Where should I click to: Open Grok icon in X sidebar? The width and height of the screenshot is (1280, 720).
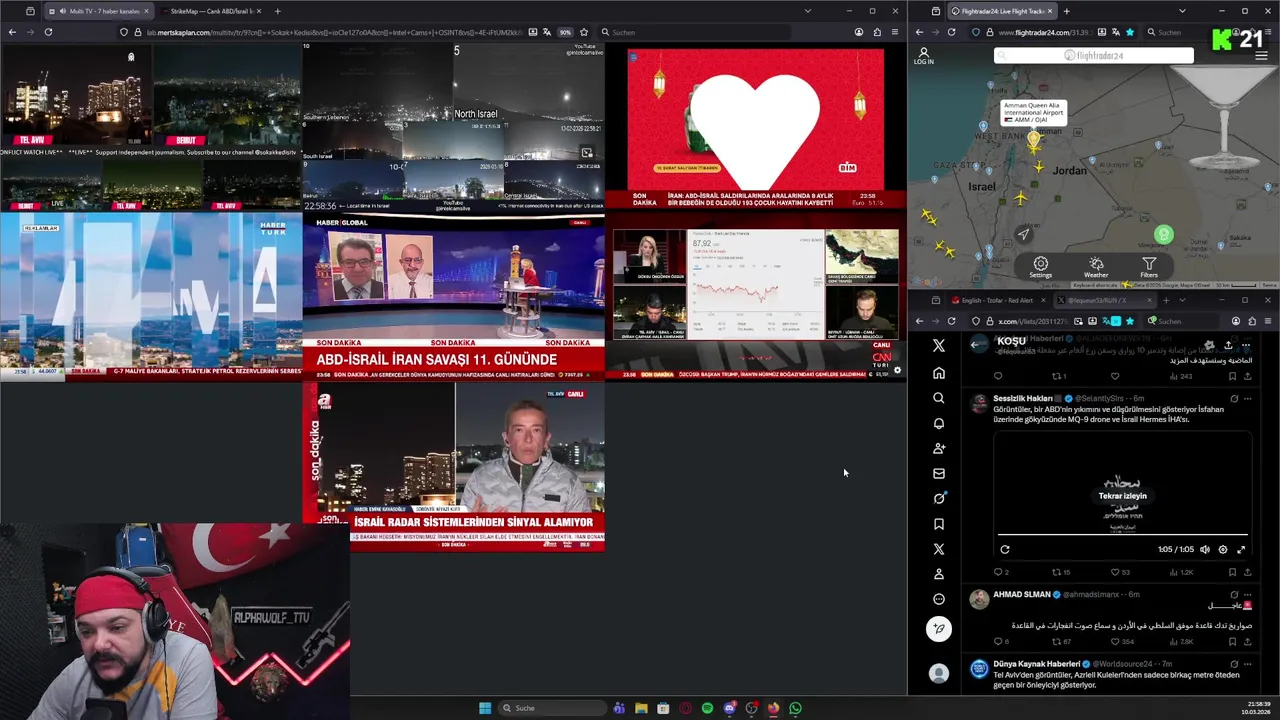click(x=938, y=498)
